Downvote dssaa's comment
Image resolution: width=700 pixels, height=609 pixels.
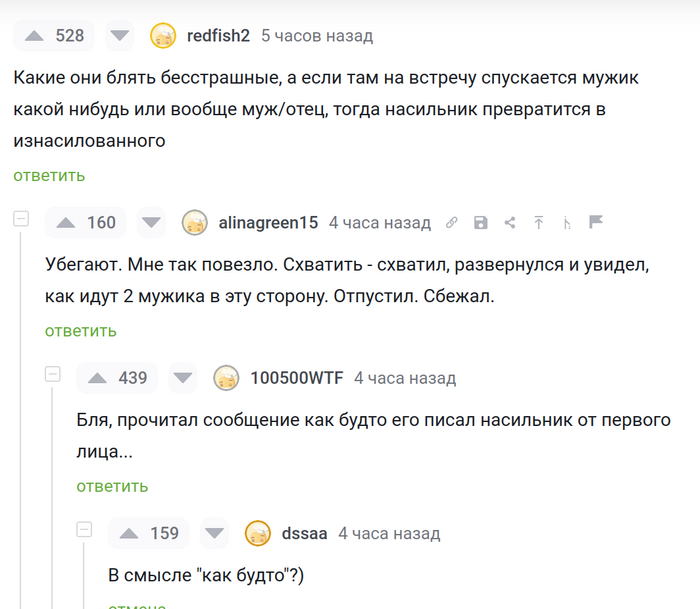215,533
